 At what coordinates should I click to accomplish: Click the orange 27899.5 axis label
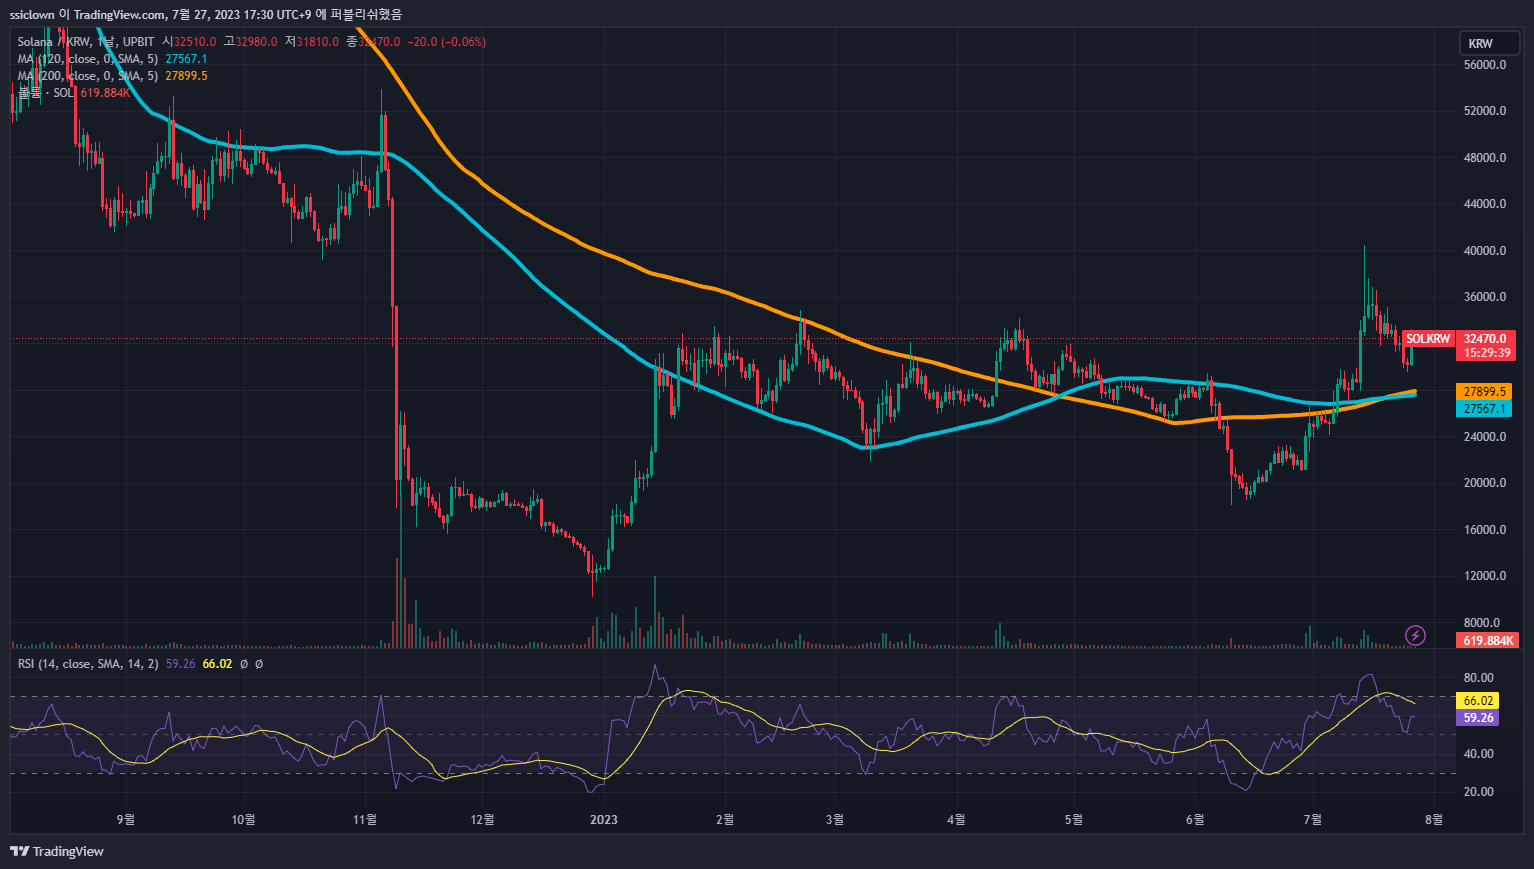1484,392
